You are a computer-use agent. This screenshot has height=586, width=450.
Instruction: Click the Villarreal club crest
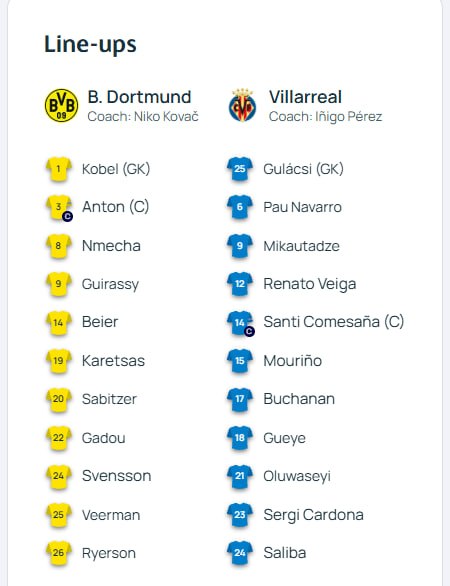pyautogui.click(x=242, y=105)
